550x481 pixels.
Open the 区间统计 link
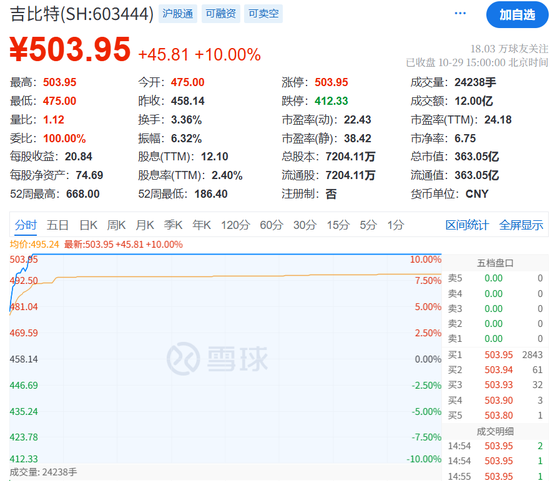(x=467, y=225)
